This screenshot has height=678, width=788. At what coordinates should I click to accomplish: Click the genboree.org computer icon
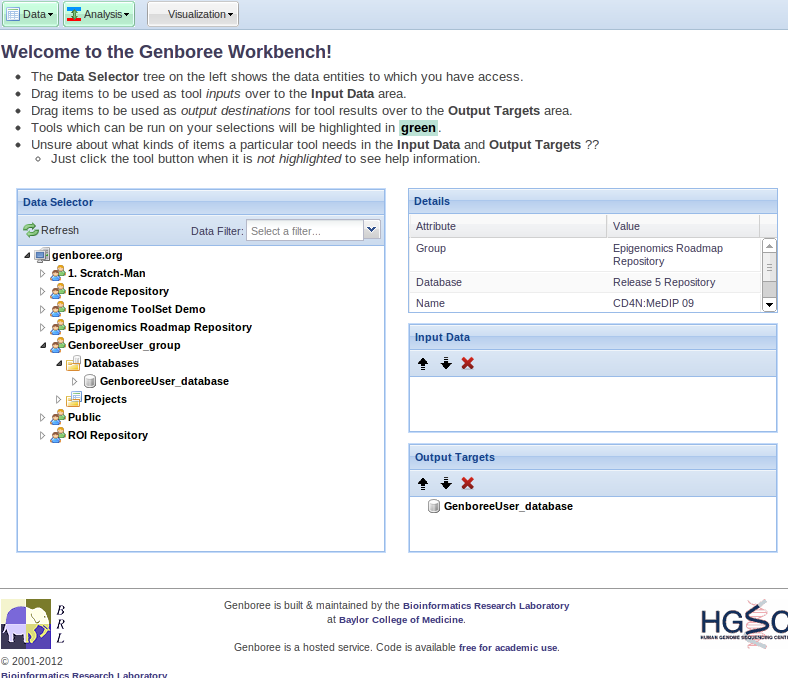pos(42,255)
